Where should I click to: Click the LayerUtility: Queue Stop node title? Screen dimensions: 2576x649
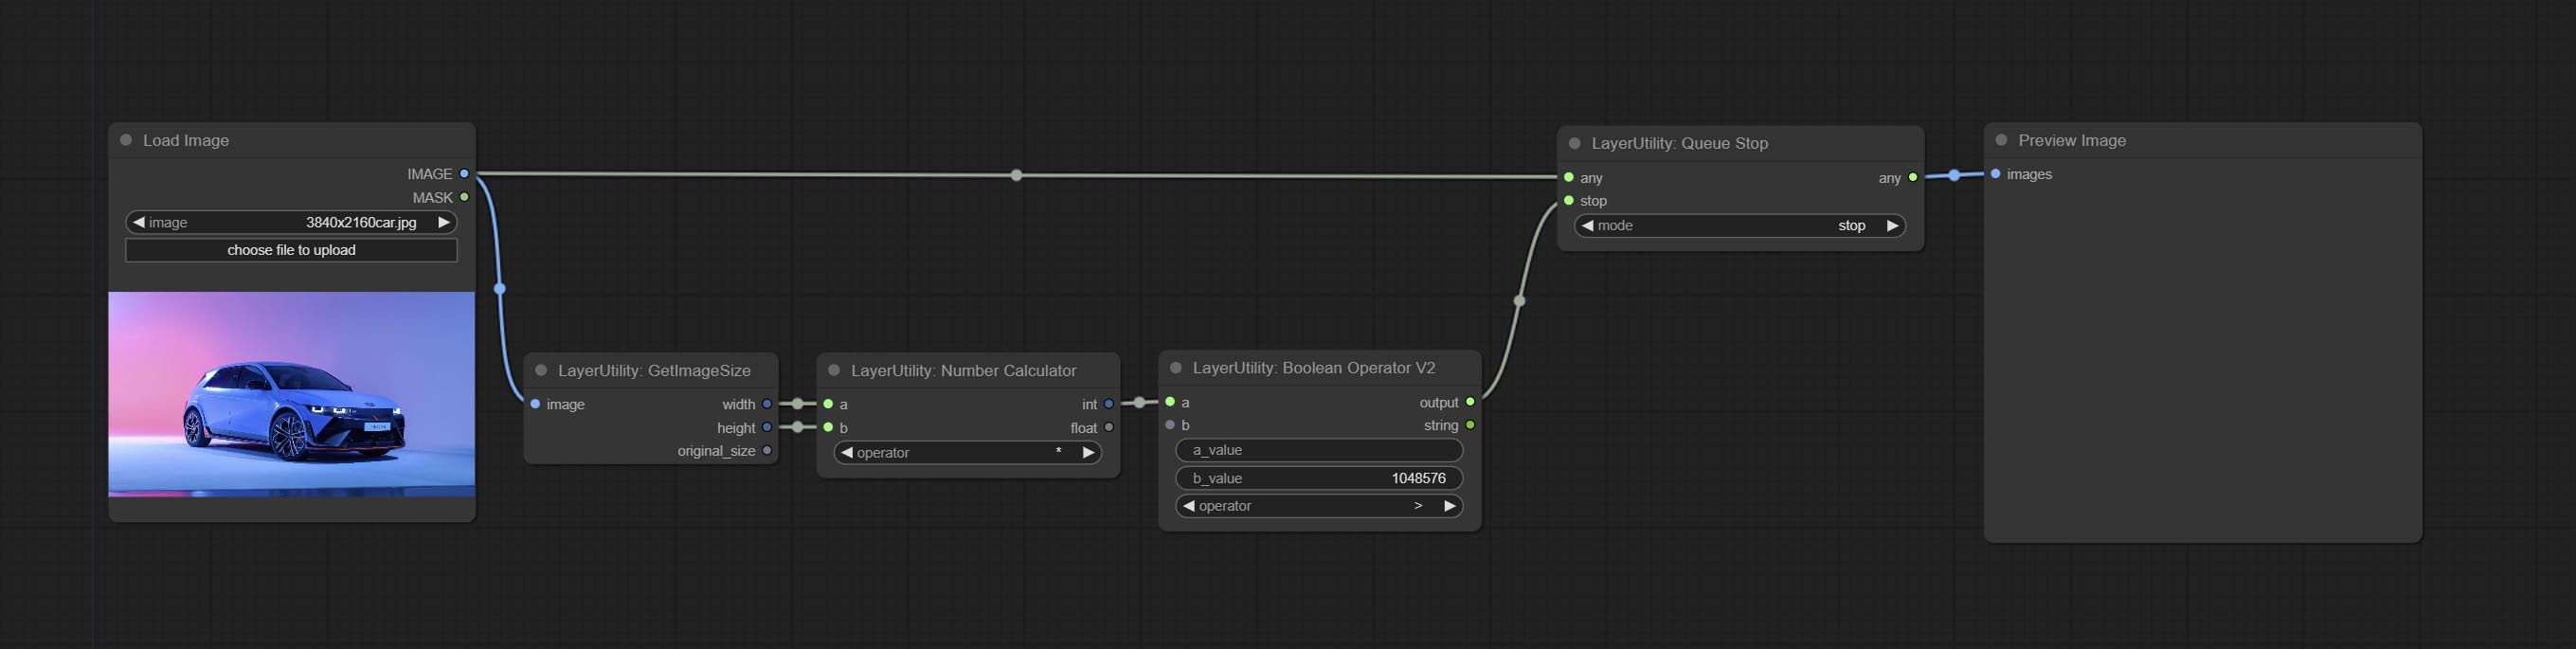tap(1680, 143)
